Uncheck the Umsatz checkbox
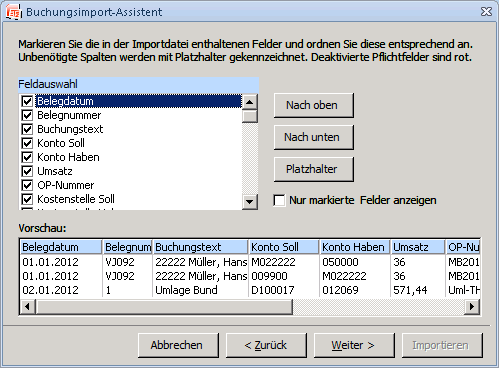 pyautogui.click(x=27, y=171)
